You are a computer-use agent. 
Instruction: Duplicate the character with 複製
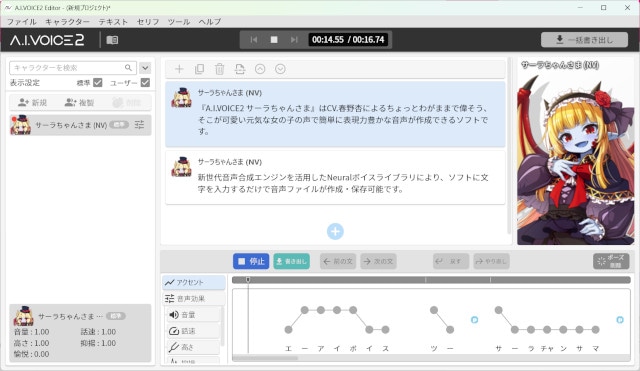(79, 102)
